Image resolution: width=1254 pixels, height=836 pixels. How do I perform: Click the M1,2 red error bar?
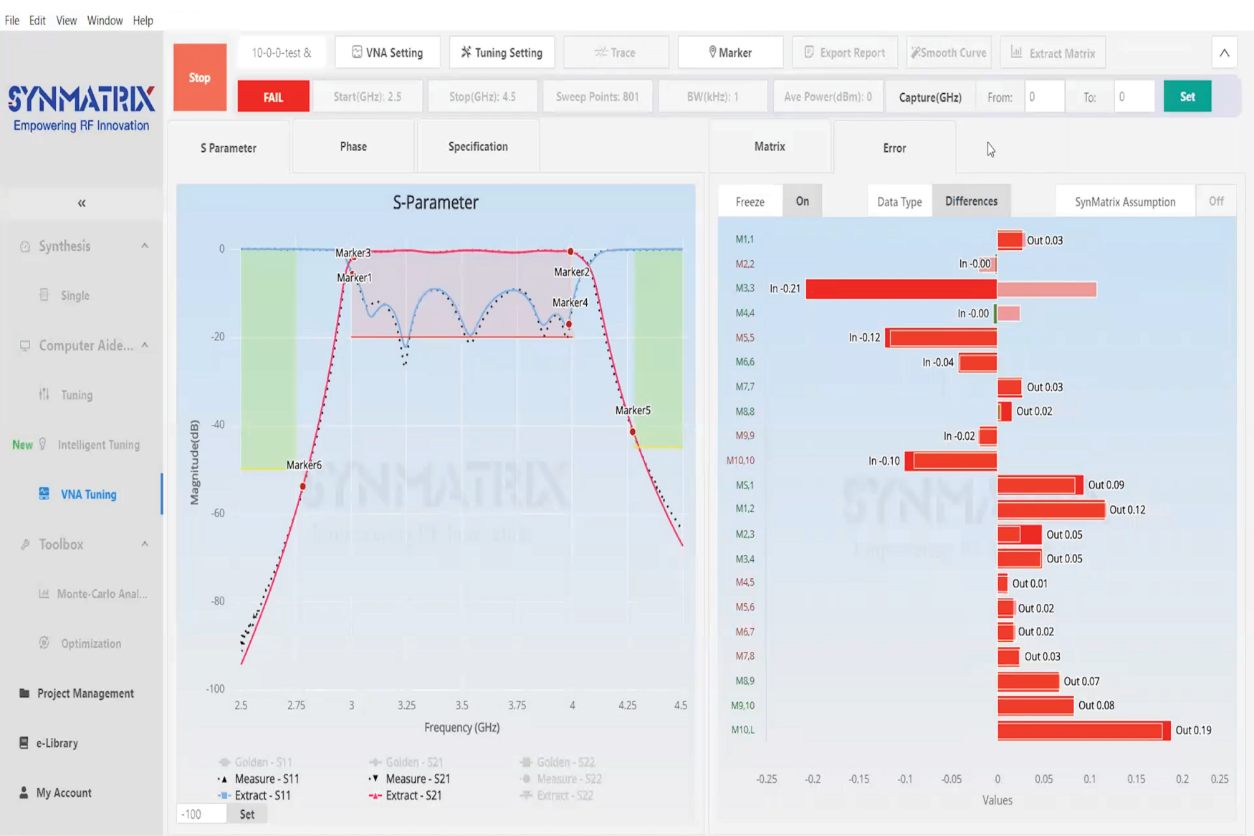coord(1051,510)
